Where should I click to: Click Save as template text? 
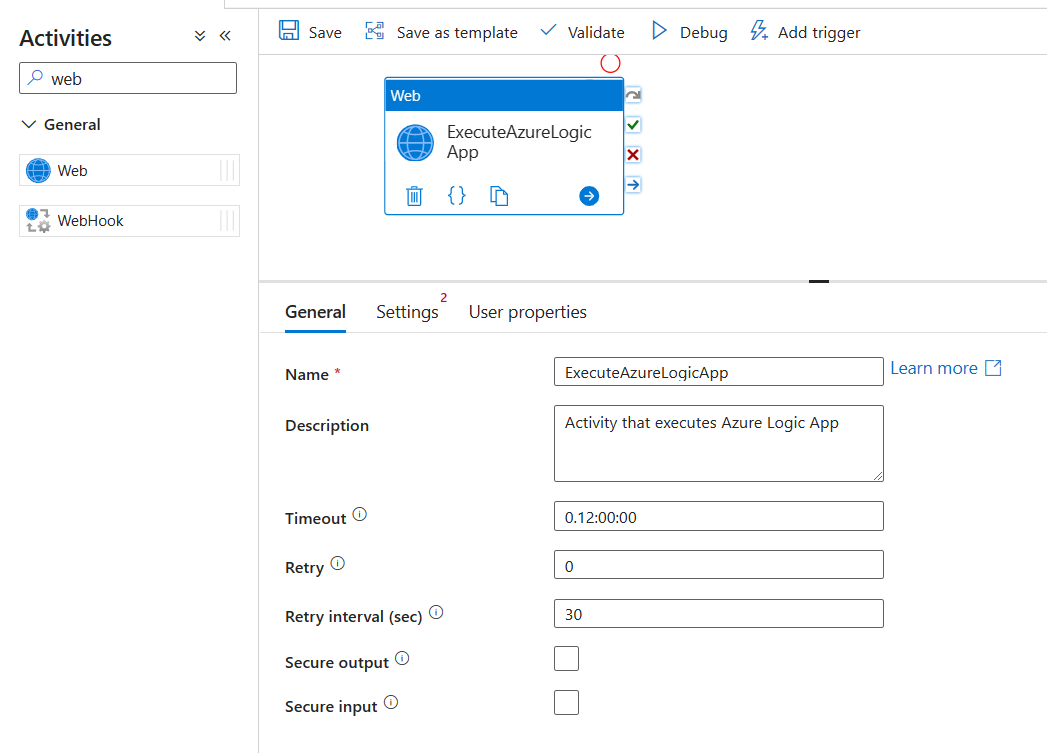(x=457, y=32)
